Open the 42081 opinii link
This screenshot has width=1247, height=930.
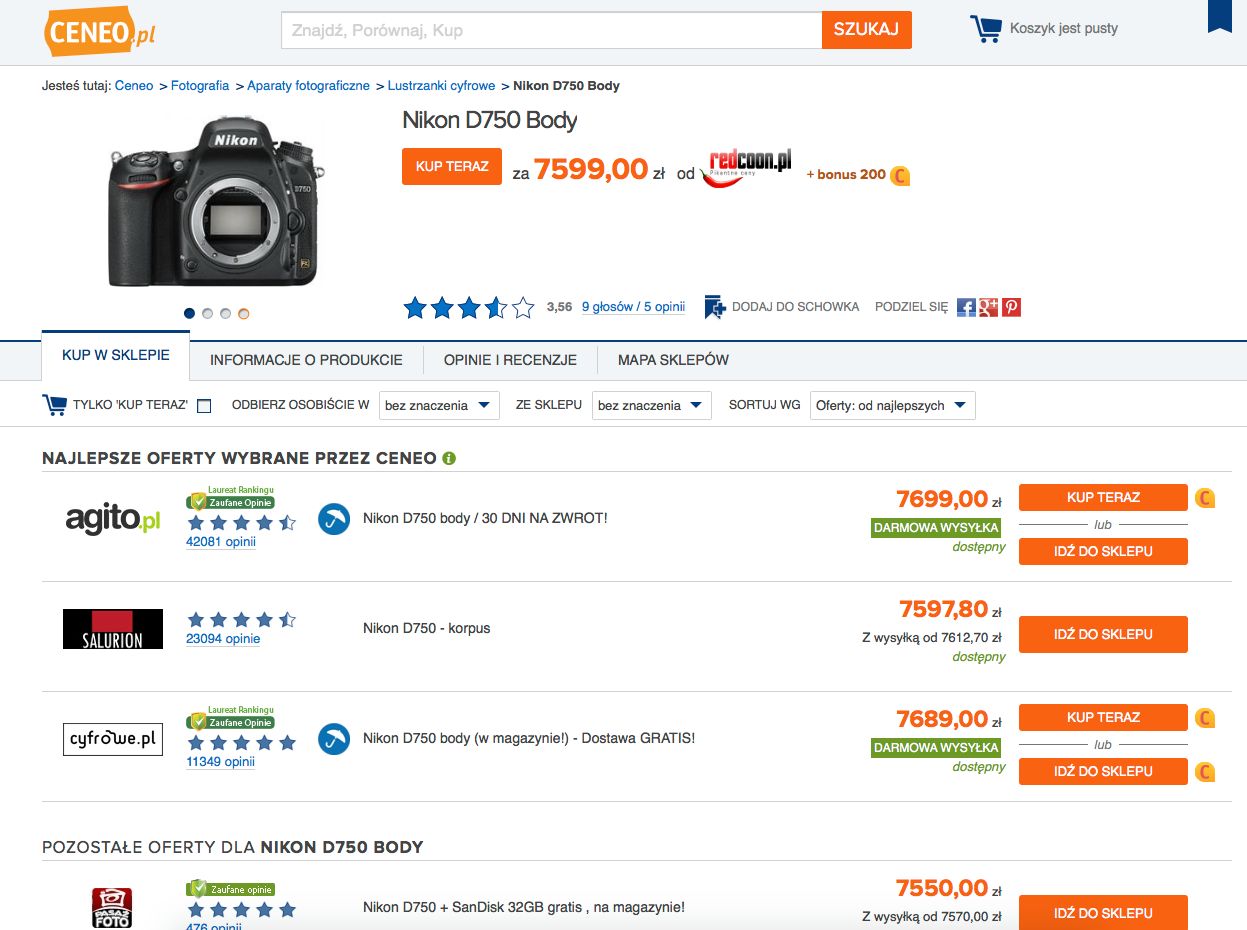(221, 542)
